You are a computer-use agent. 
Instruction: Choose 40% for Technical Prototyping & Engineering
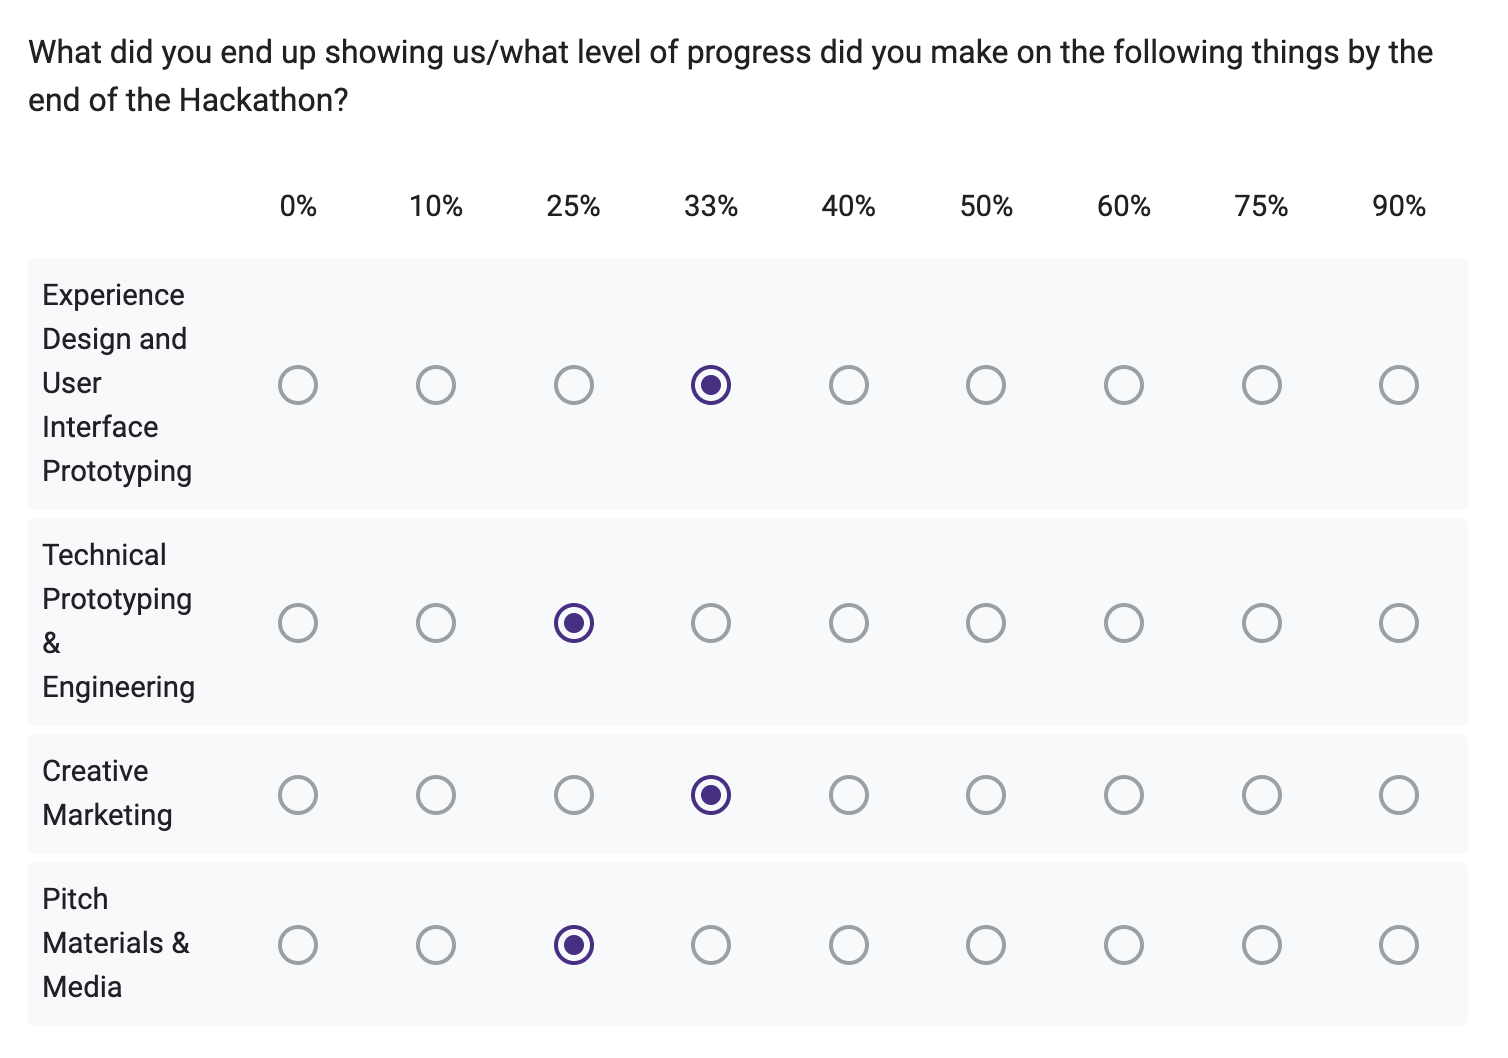(849, 623)
